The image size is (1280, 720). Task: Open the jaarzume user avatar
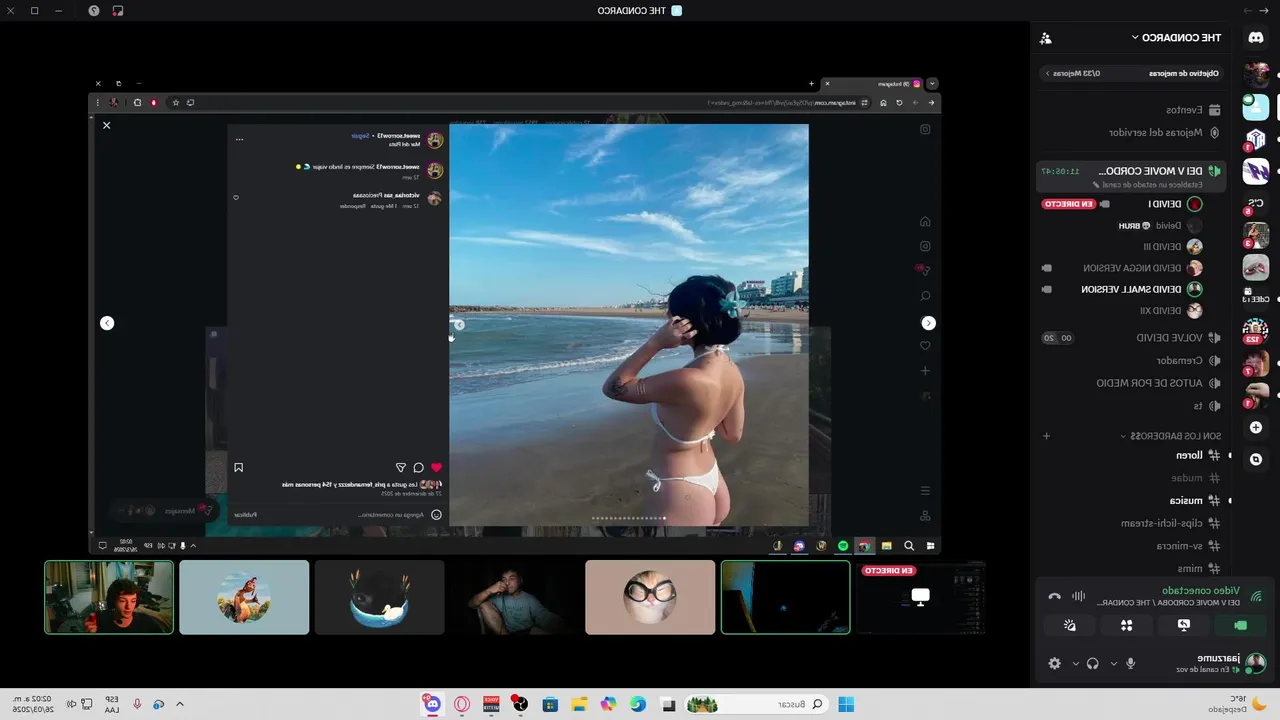click(1256, 663)
